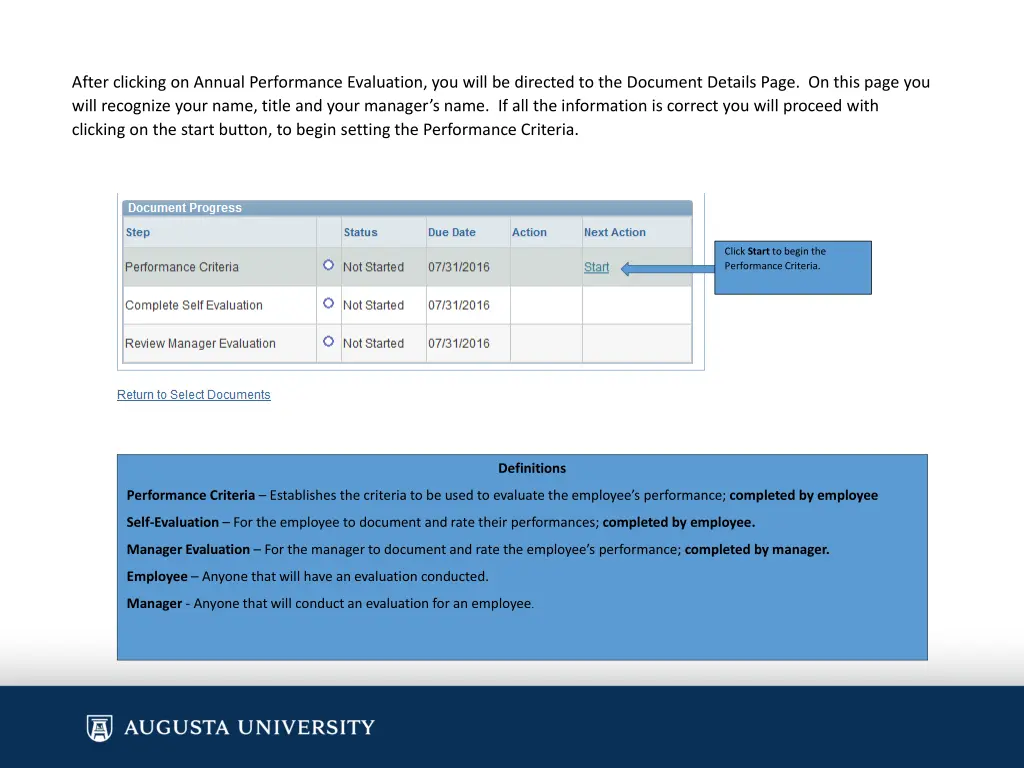Select the Review Manager Evaluation step name
This screenshot has width=1024, height=768.
pos(200,343)
